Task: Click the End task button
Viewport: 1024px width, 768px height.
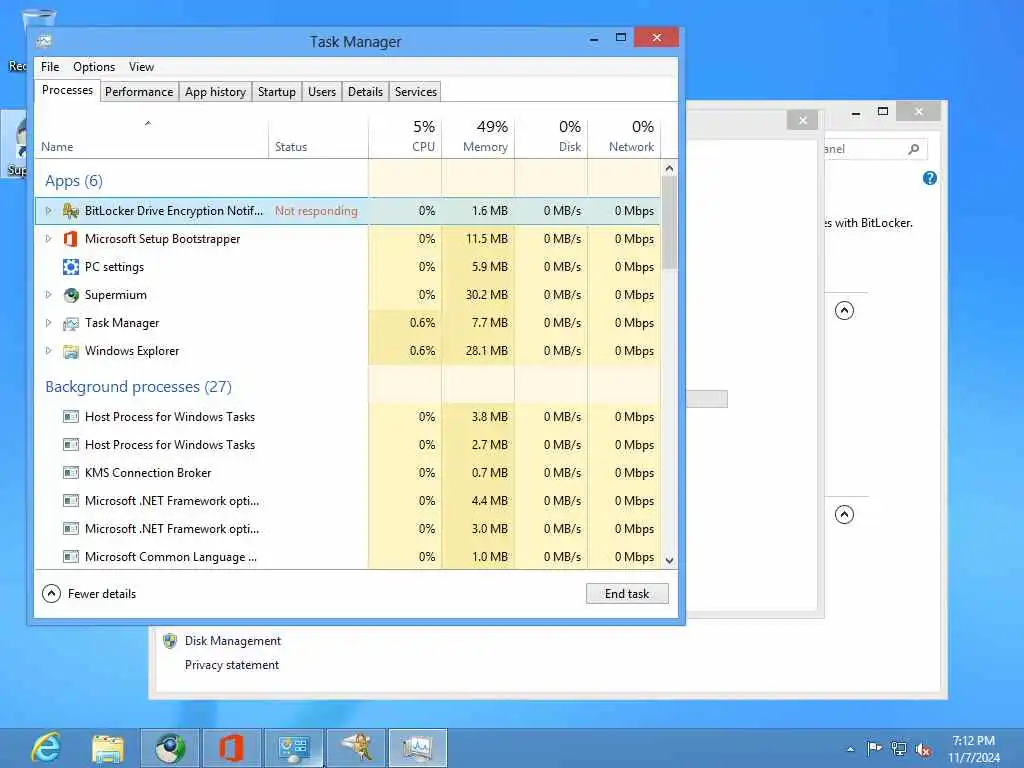Action: tap(627, 594)
